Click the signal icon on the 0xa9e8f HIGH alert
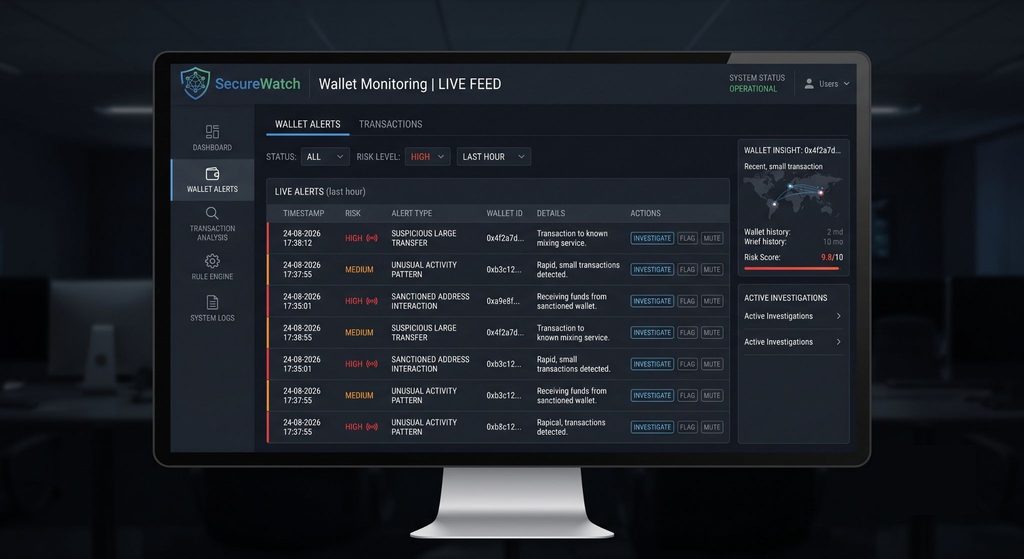This screenshot has height=559, width=1024. [372, 301]
